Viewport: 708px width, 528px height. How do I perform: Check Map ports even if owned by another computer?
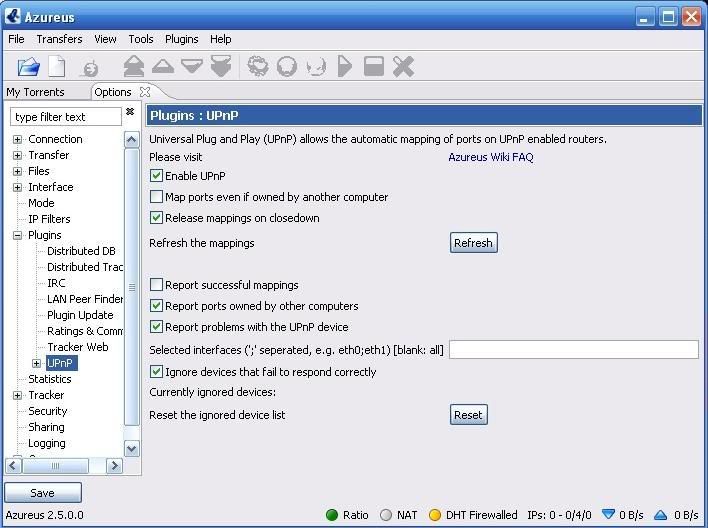click(x=156, y=196)
